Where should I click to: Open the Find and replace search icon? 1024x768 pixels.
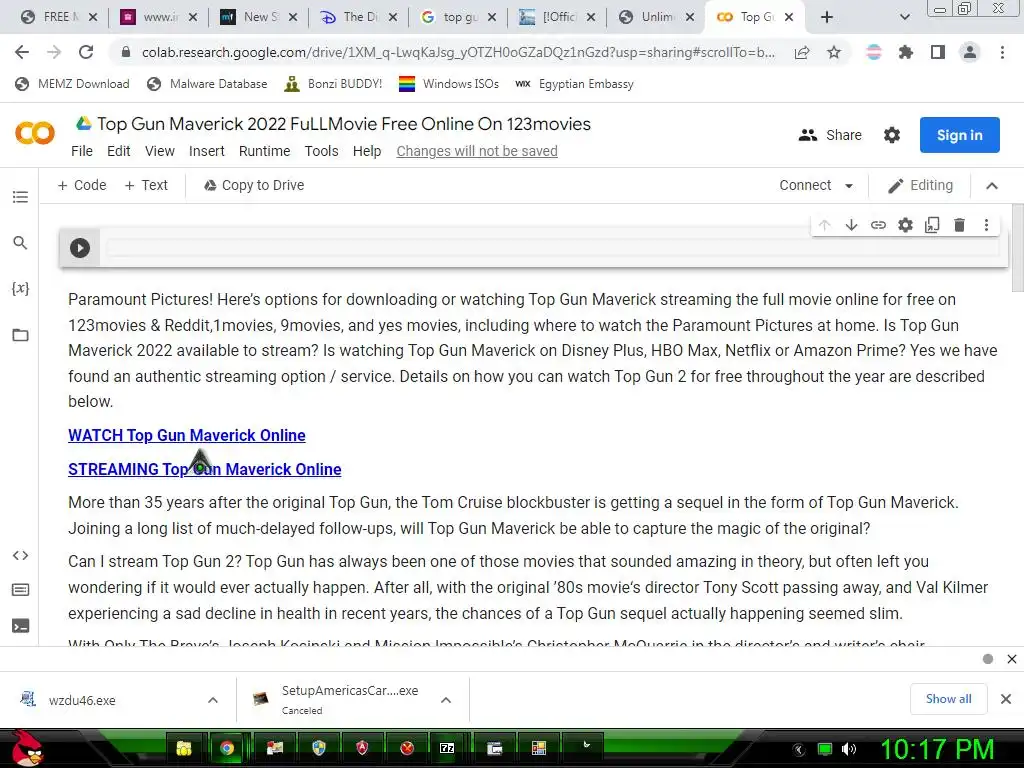(x=20, y=243)
